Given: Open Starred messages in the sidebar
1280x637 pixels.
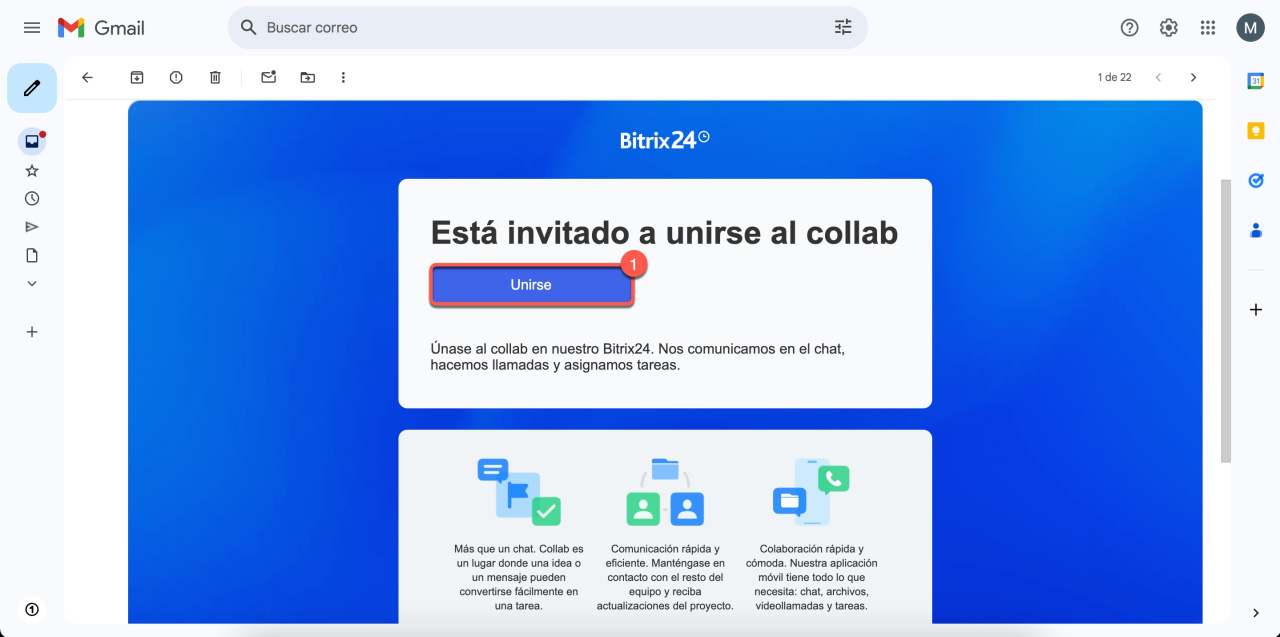Looking at the screenshot, I should pos(32,171).
